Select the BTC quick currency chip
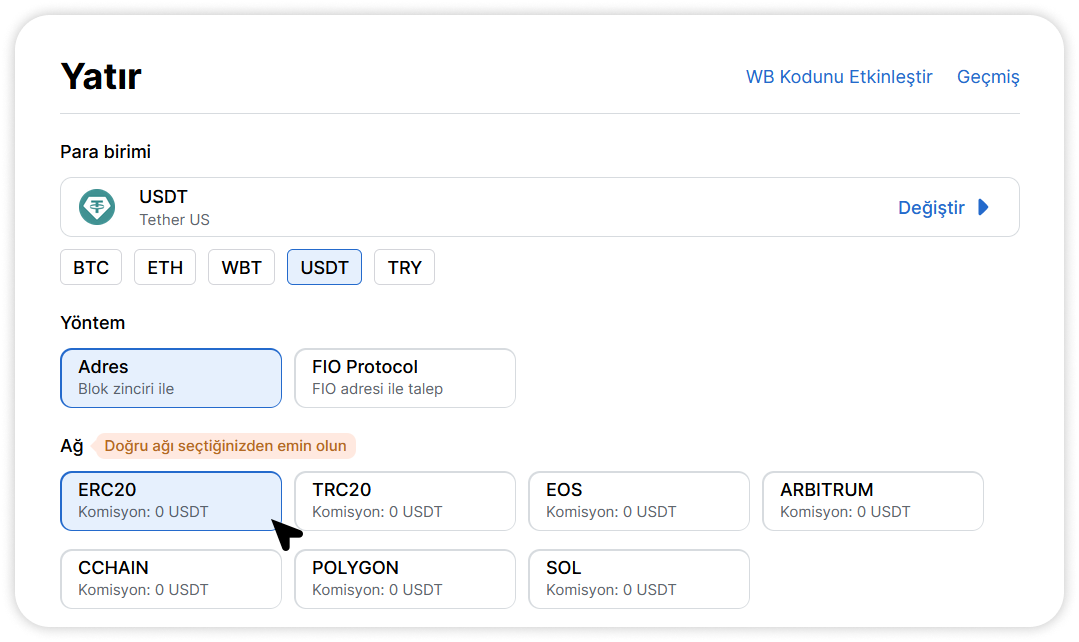 pos(91,267)
